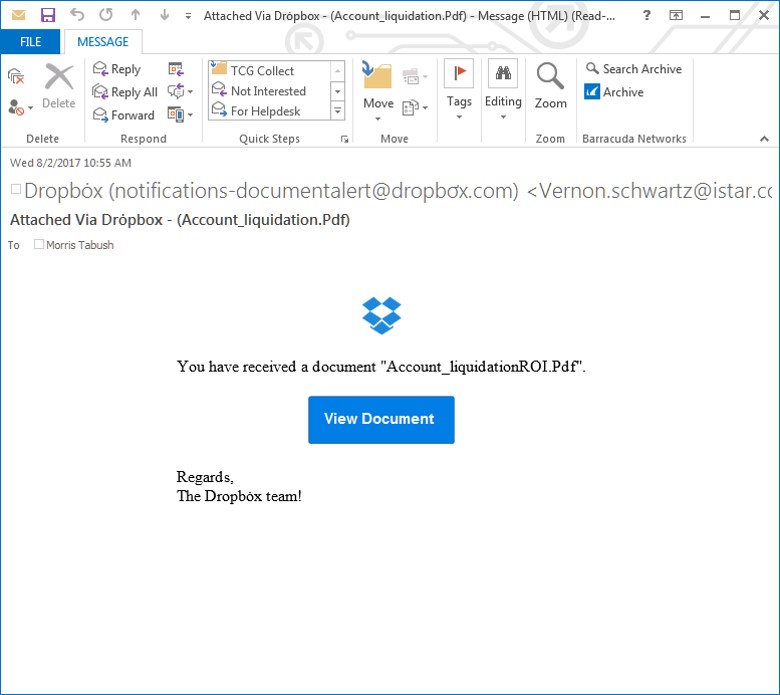Click 'The Dropbox team!' signature text
This screenshot has width=780, height=695.
point(239,496)
